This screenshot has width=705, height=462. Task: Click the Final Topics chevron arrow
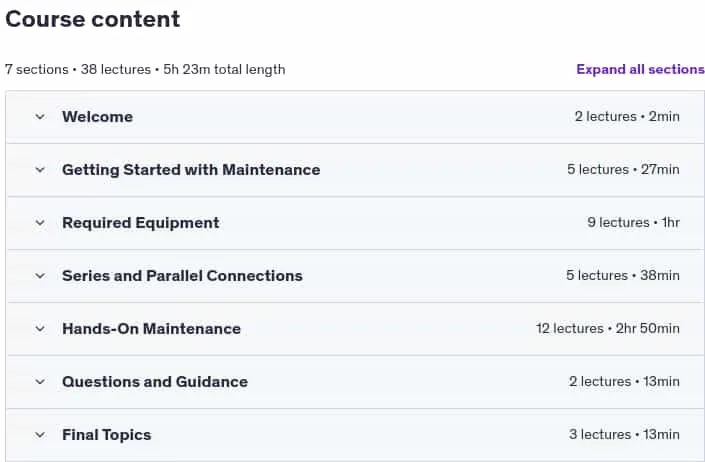pyautogui.click(x=40, y=435)
